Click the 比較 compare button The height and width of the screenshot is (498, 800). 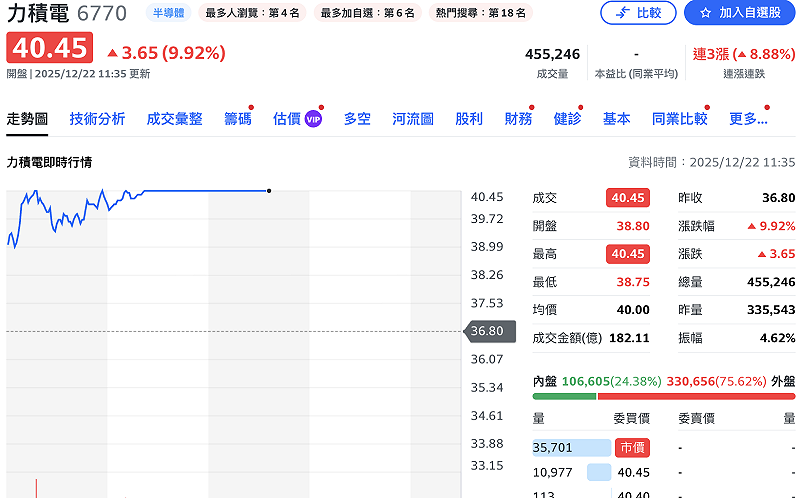click(638, 13)
